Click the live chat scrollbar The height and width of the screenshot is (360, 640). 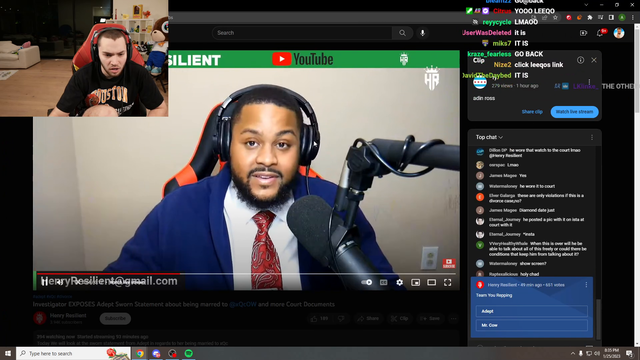click(x=598, y=319)
